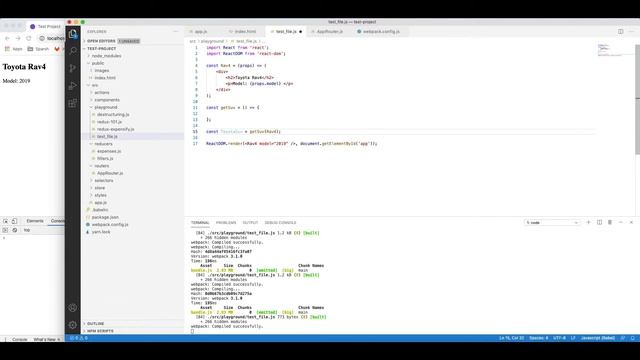640x360 pixels.
Task: Expand the NPM SCRIPTS section
Action: point(100,331)
